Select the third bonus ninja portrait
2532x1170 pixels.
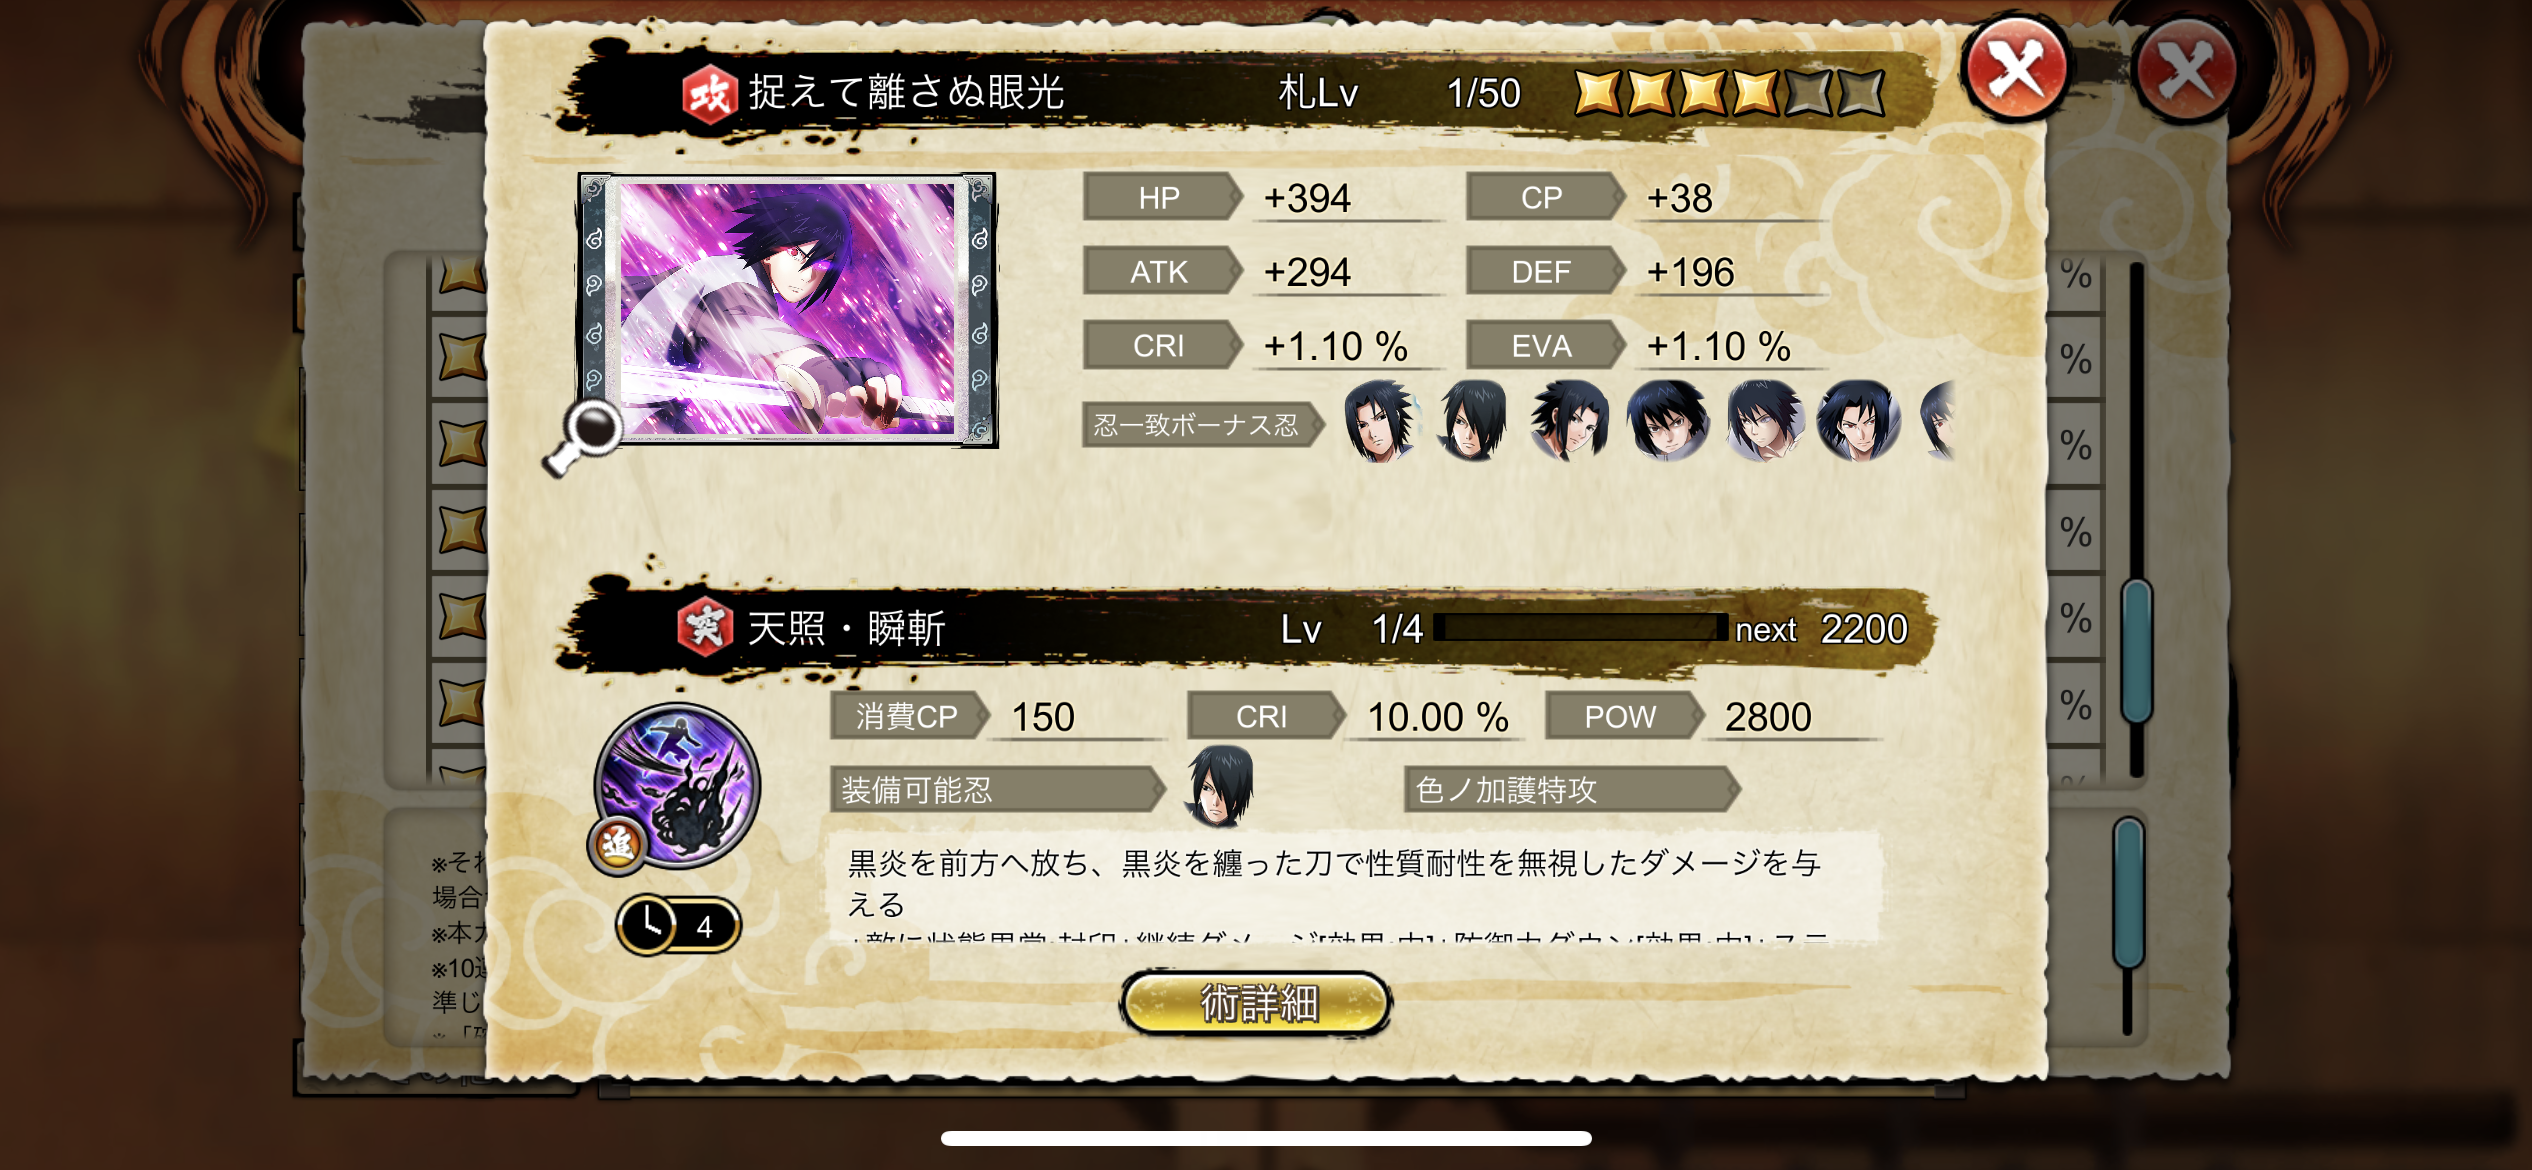tap(1570, 421)
